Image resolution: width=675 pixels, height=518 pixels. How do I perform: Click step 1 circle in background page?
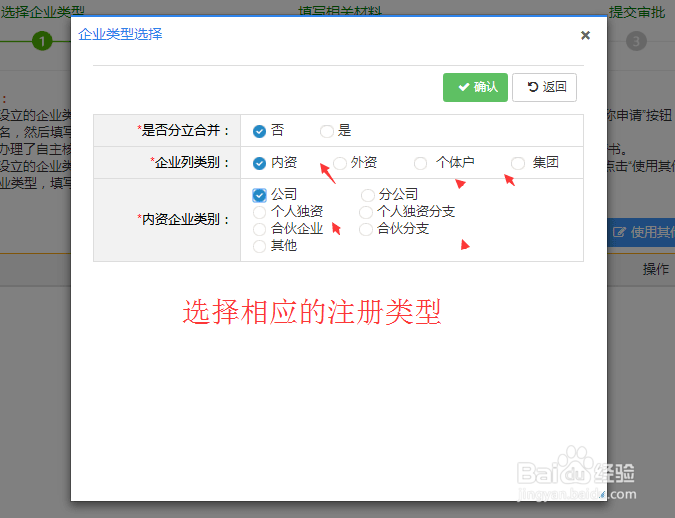[x=42, y=41]
